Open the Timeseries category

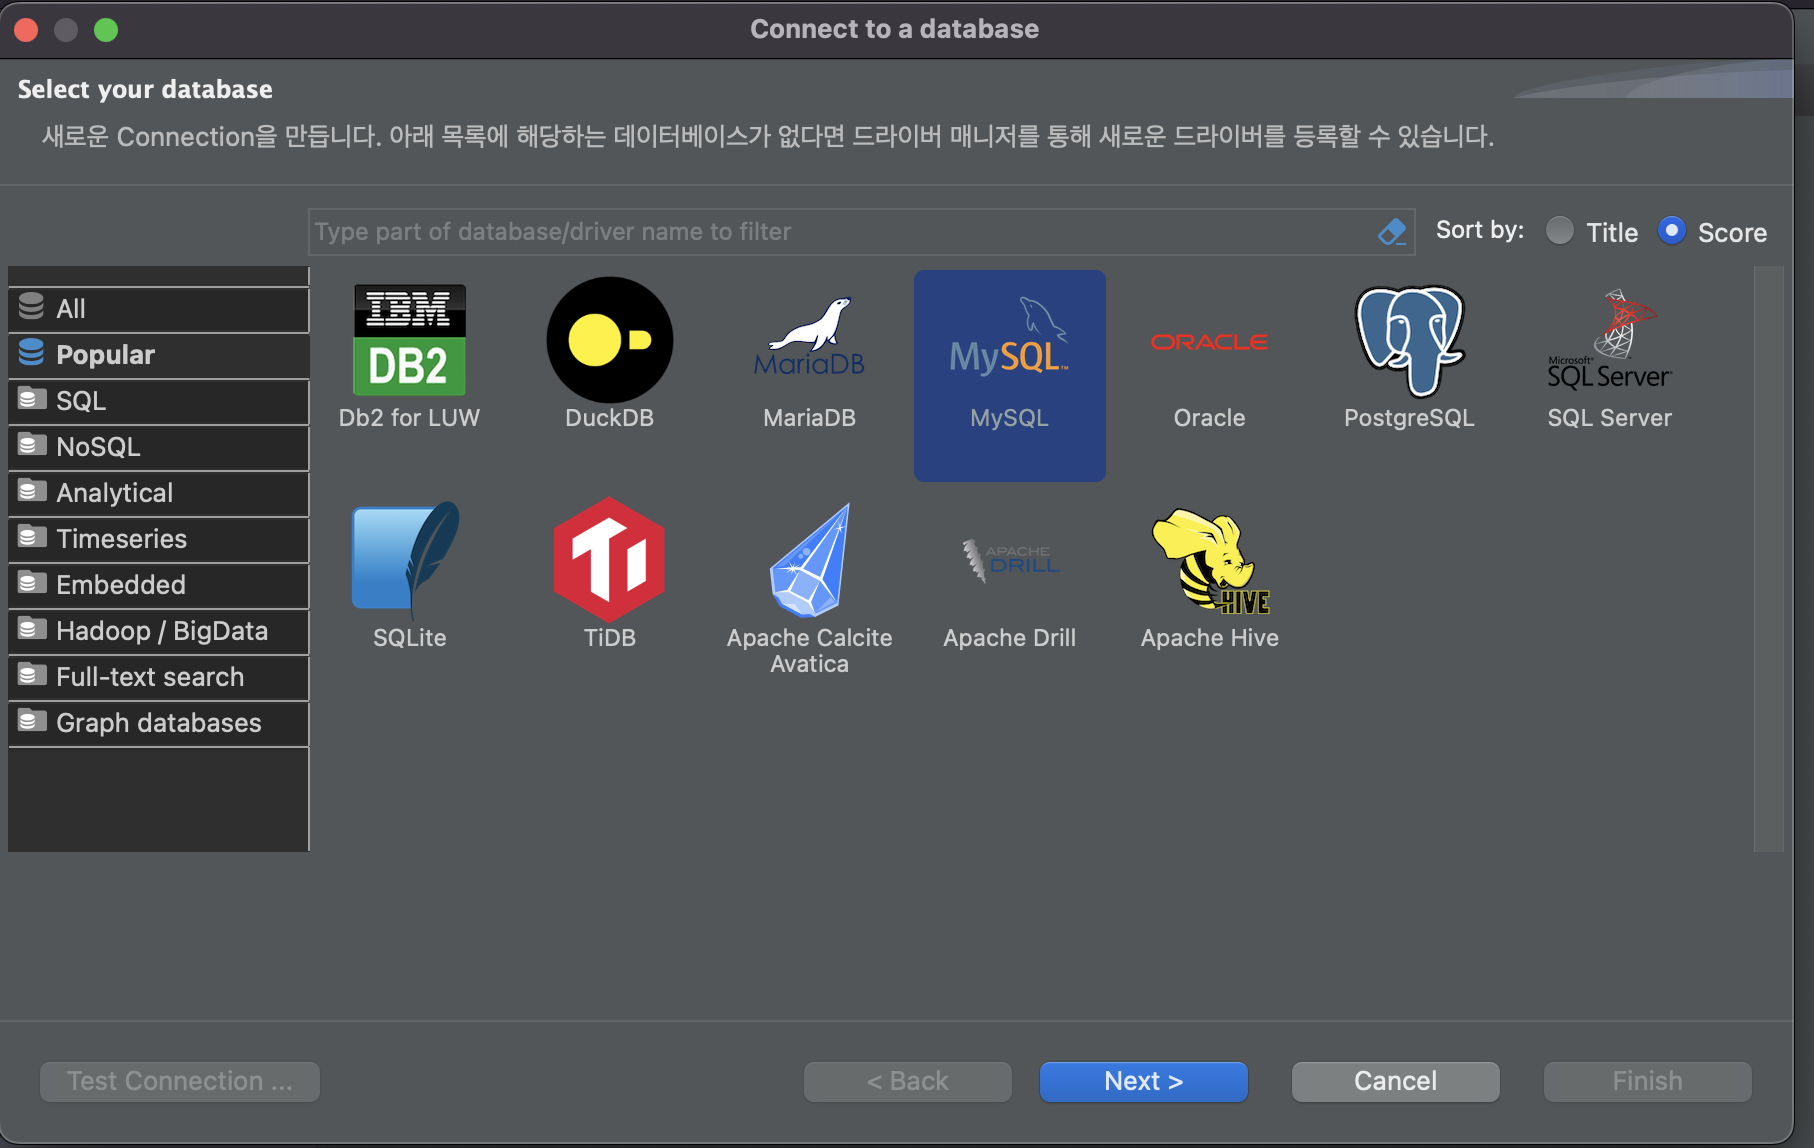pos(159,539)
